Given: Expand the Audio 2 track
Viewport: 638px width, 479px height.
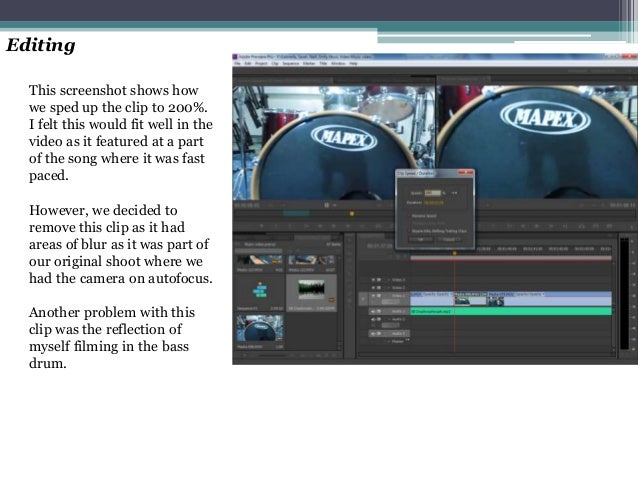Looking at the screenshot, I should click(x=388, y=319).
